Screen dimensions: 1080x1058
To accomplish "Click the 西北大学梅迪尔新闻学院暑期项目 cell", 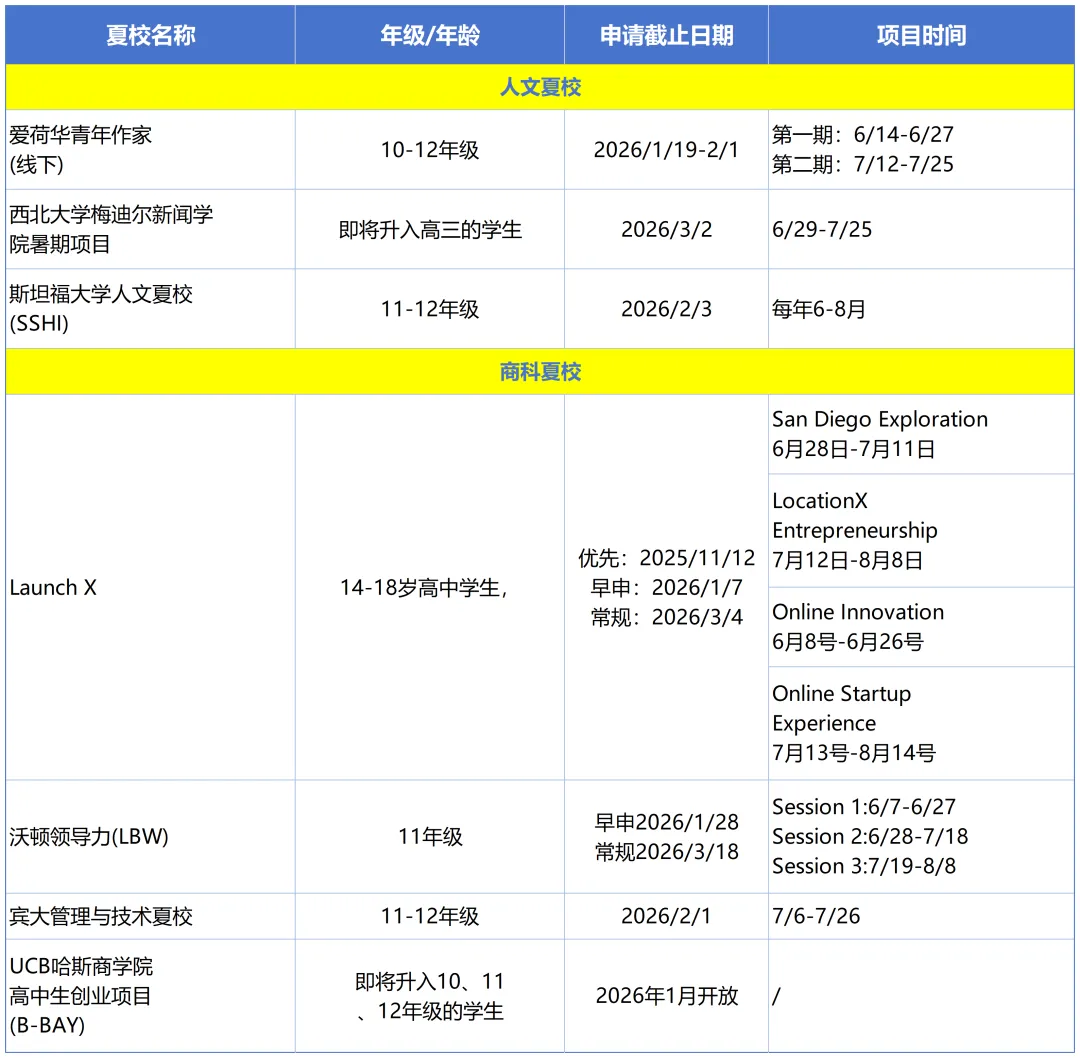I will coord(150,229).
